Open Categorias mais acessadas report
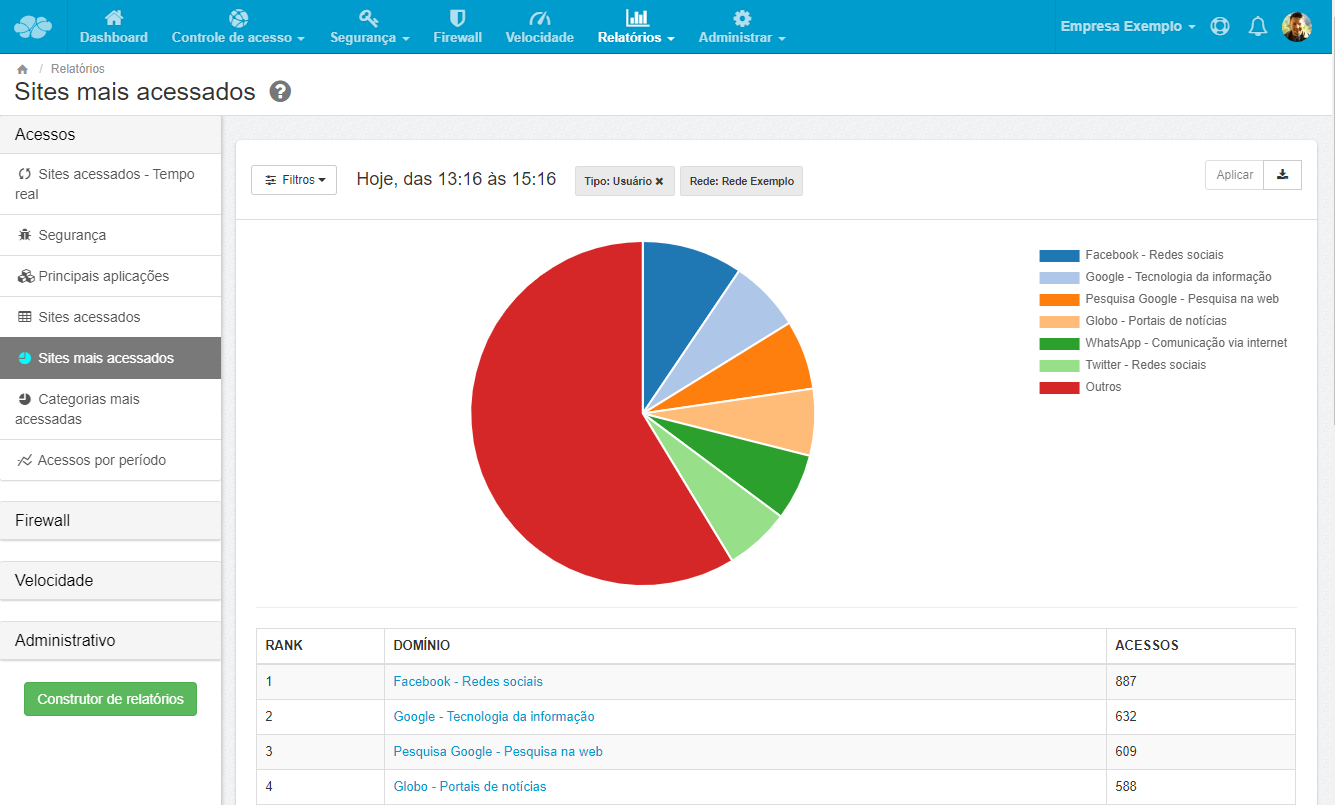Screen dimensions: 1335x805 click(x=110, y=409)
